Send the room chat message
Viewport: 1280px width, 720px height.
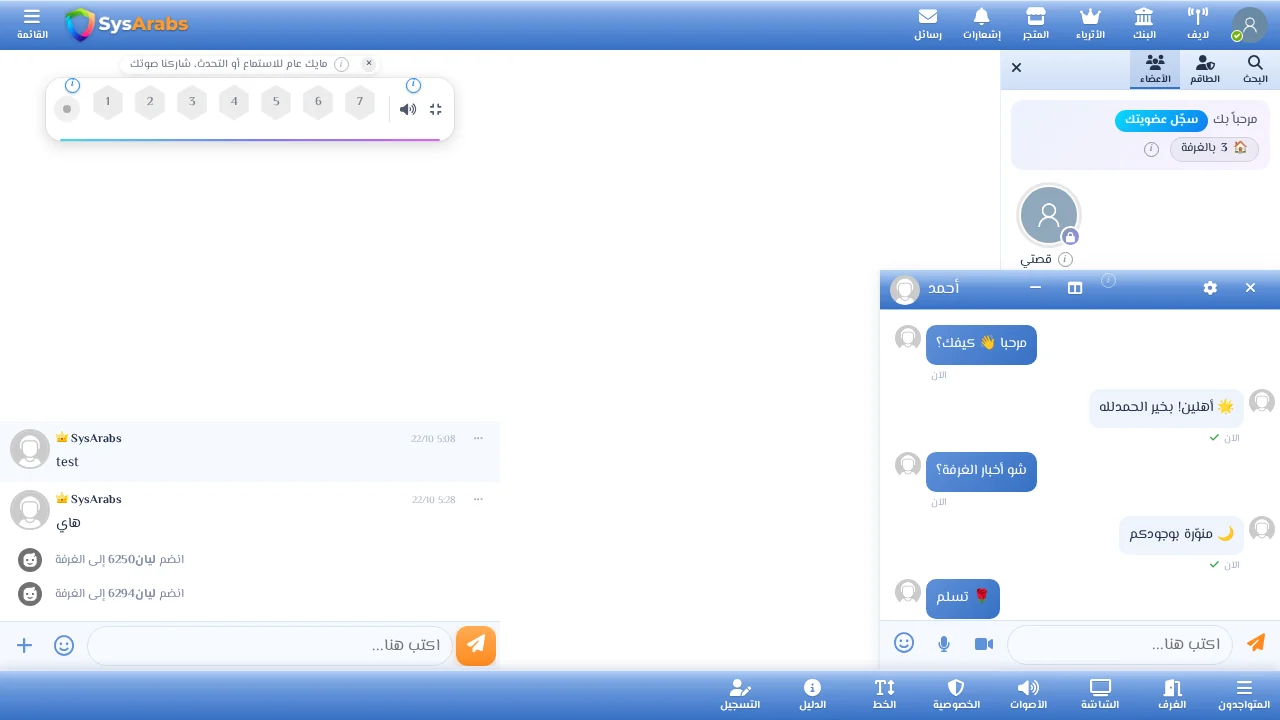click(476, 645)
